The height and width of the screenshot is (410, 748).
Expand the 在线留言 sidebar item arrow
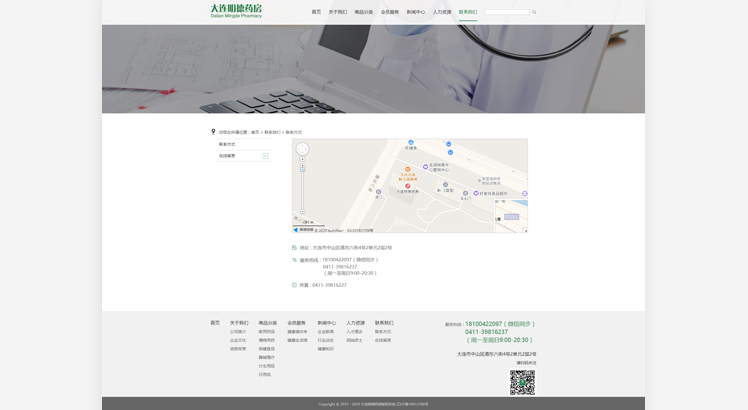pos(265,156)
